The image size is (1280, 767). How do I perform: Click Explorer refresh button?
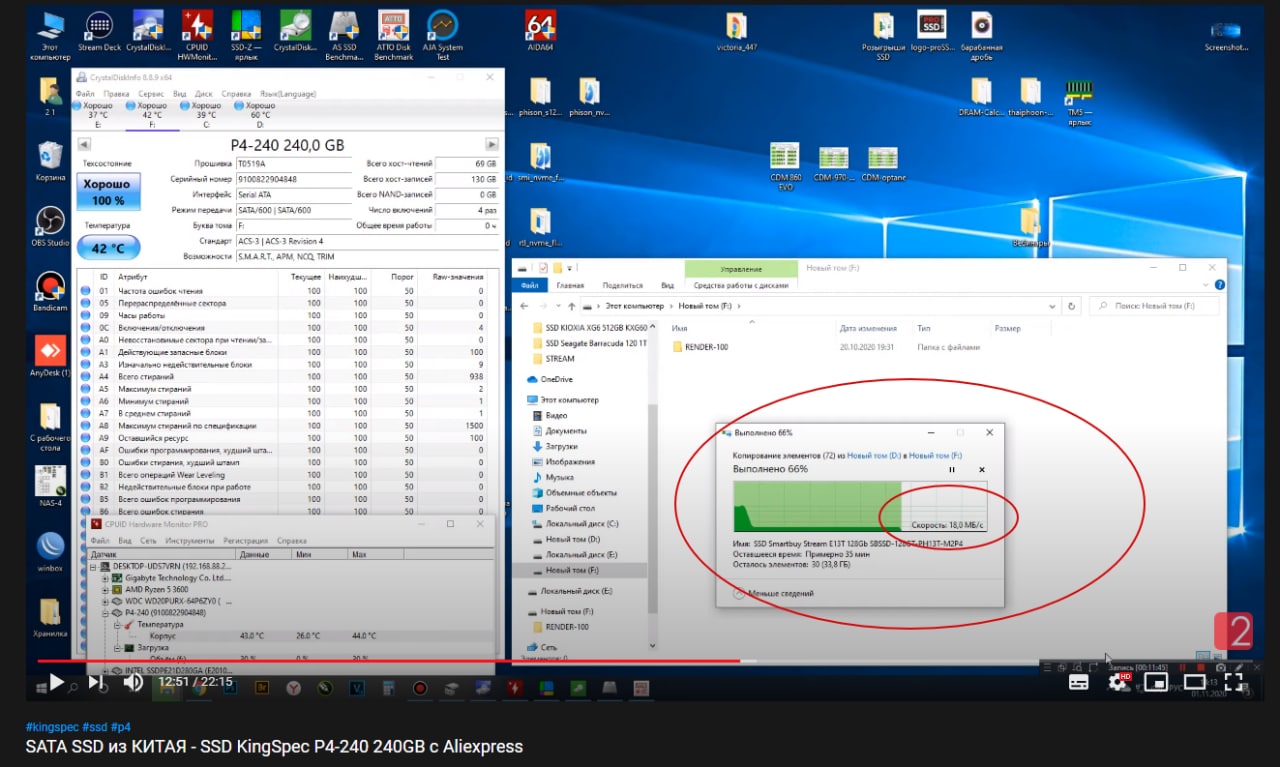(1072, 306)
